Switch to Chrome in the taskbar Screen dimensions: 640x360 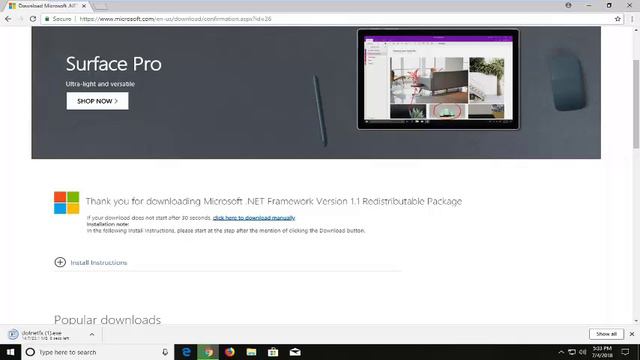tap(208, 352)
